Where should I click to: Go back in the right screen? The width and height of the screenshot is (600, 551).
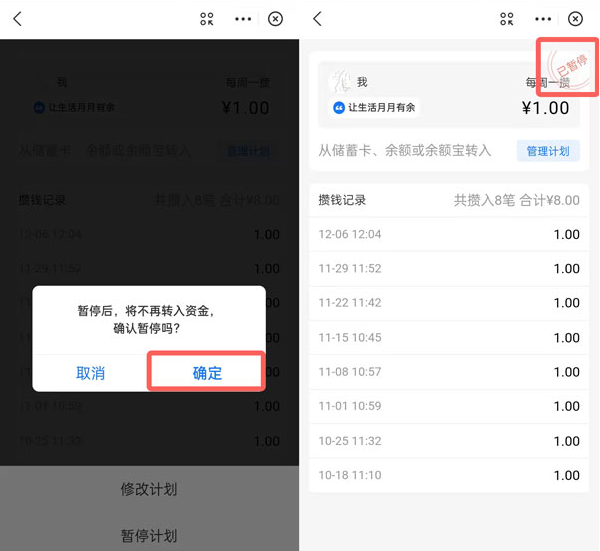click(318, 19)
